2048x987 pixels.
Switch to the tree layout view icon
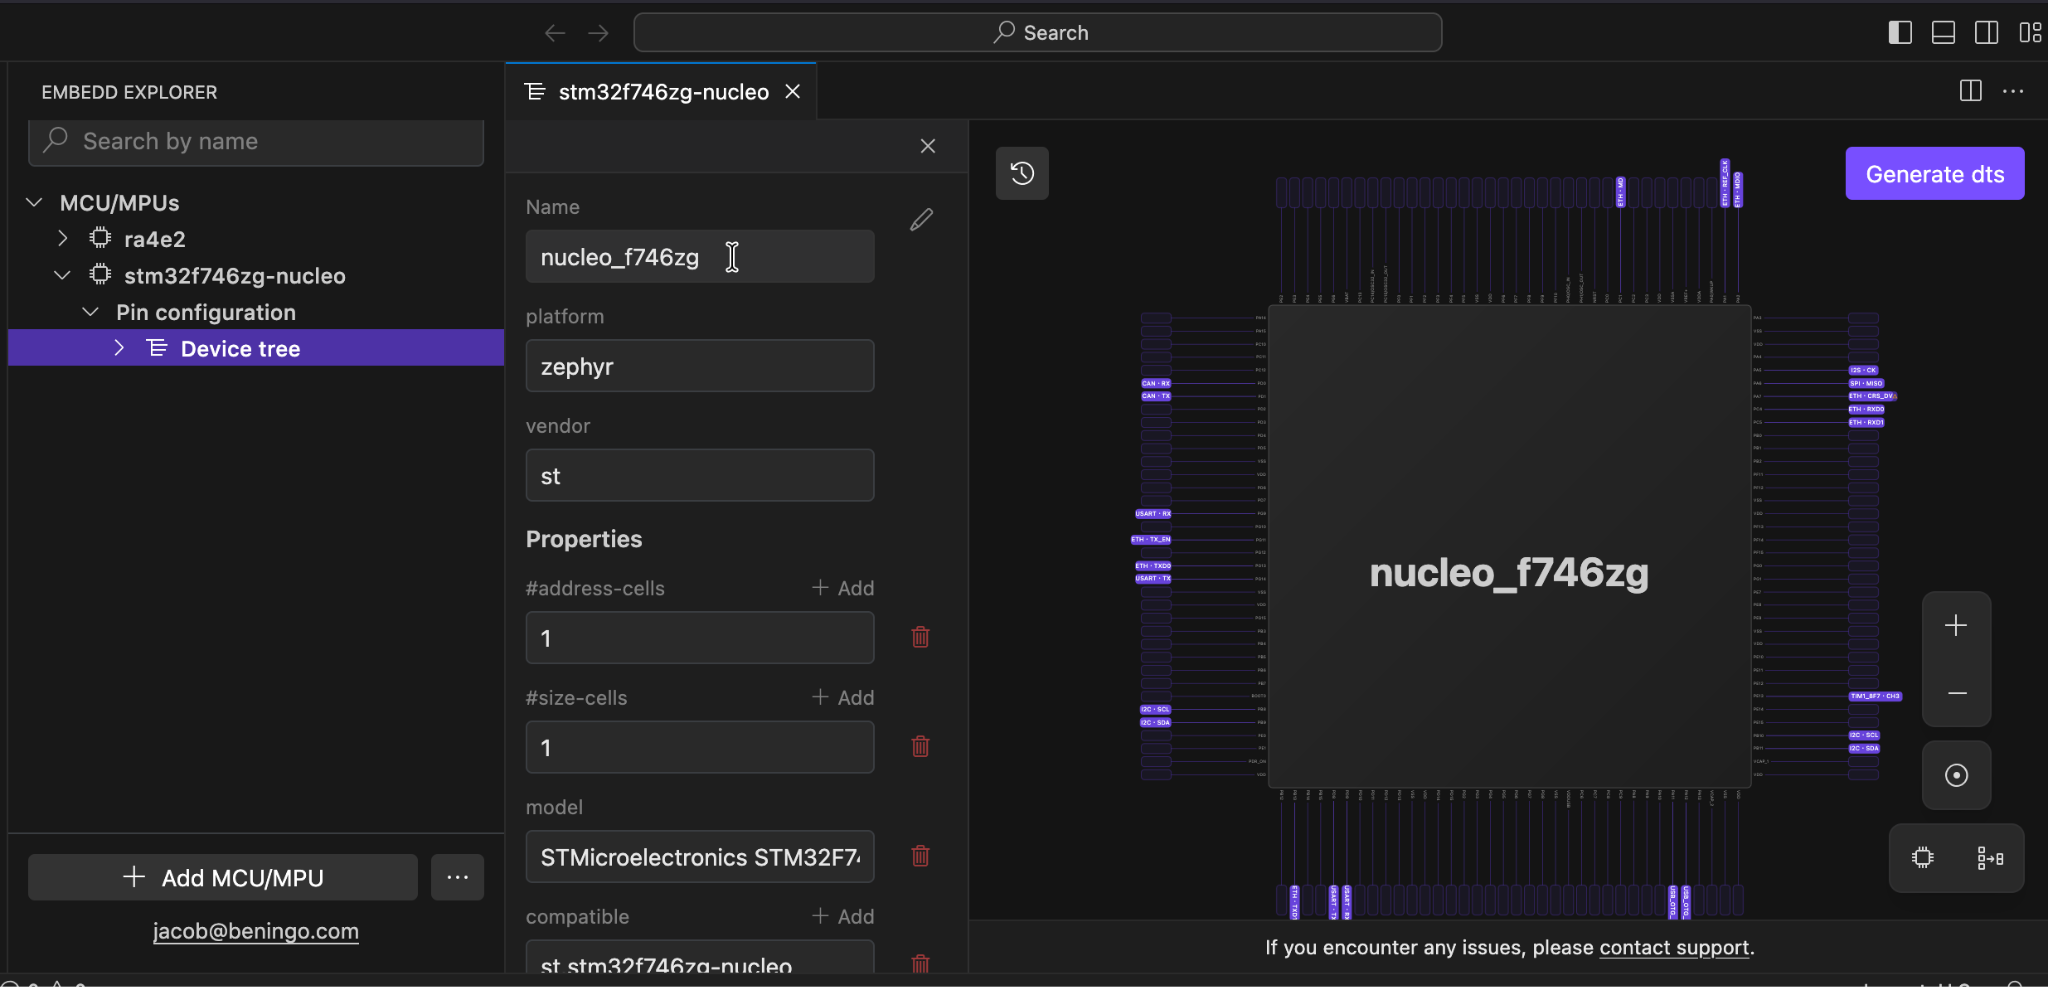[1989, 858]
